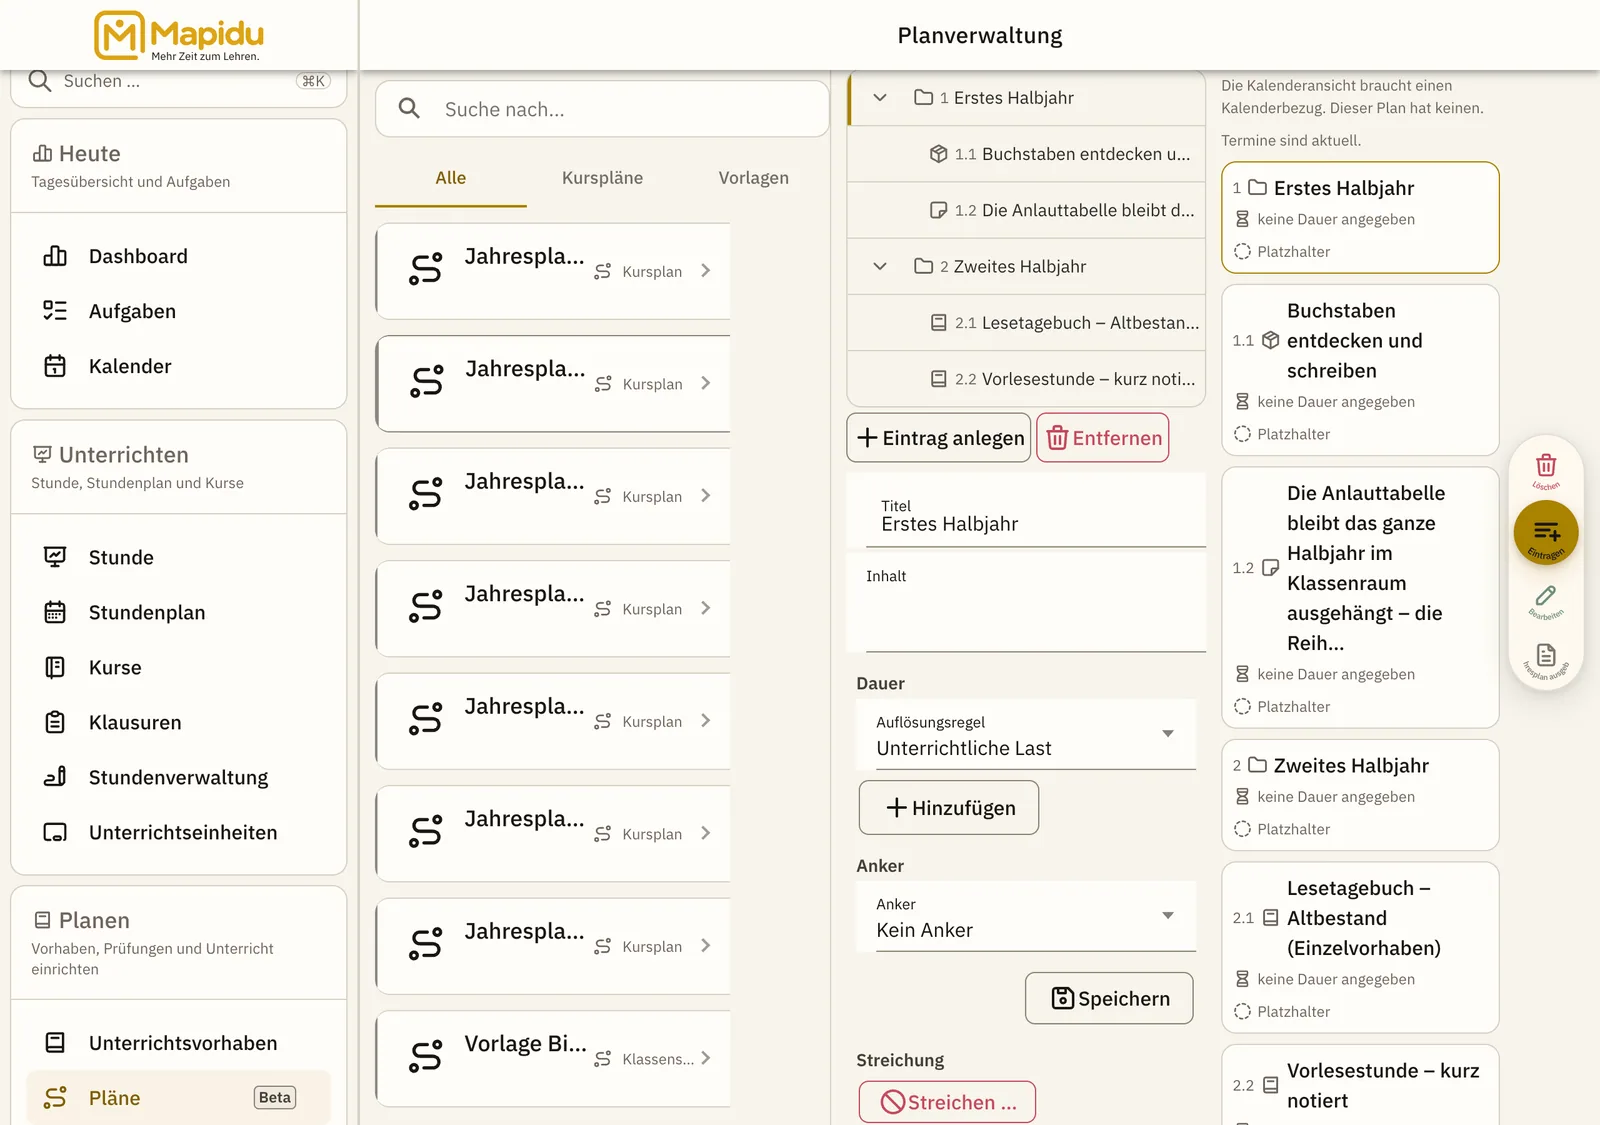Open the Auflösungsregel dropdown
This screenshot has width=1600, height=1125.
1026,736
